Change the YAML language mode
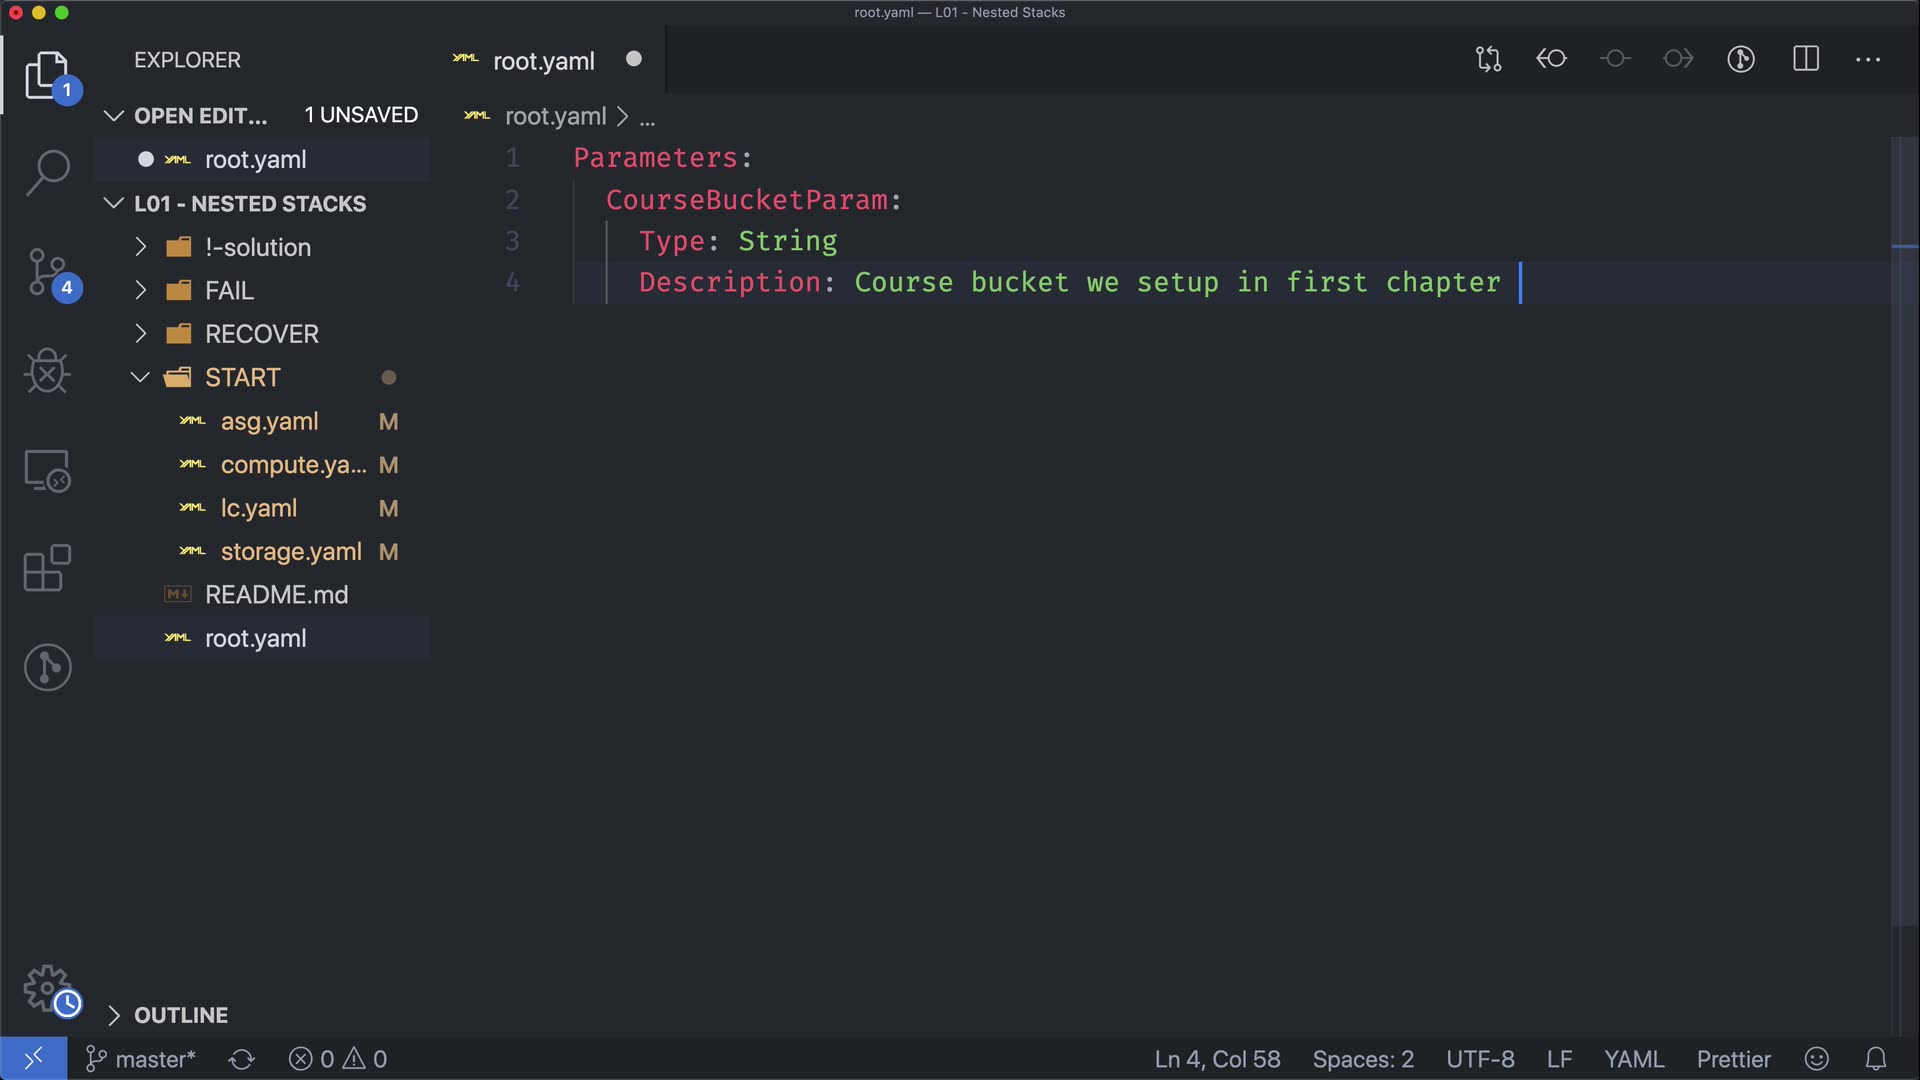The height and width of the screenshot is (1080, 1920). (x=1633, y=1059)
